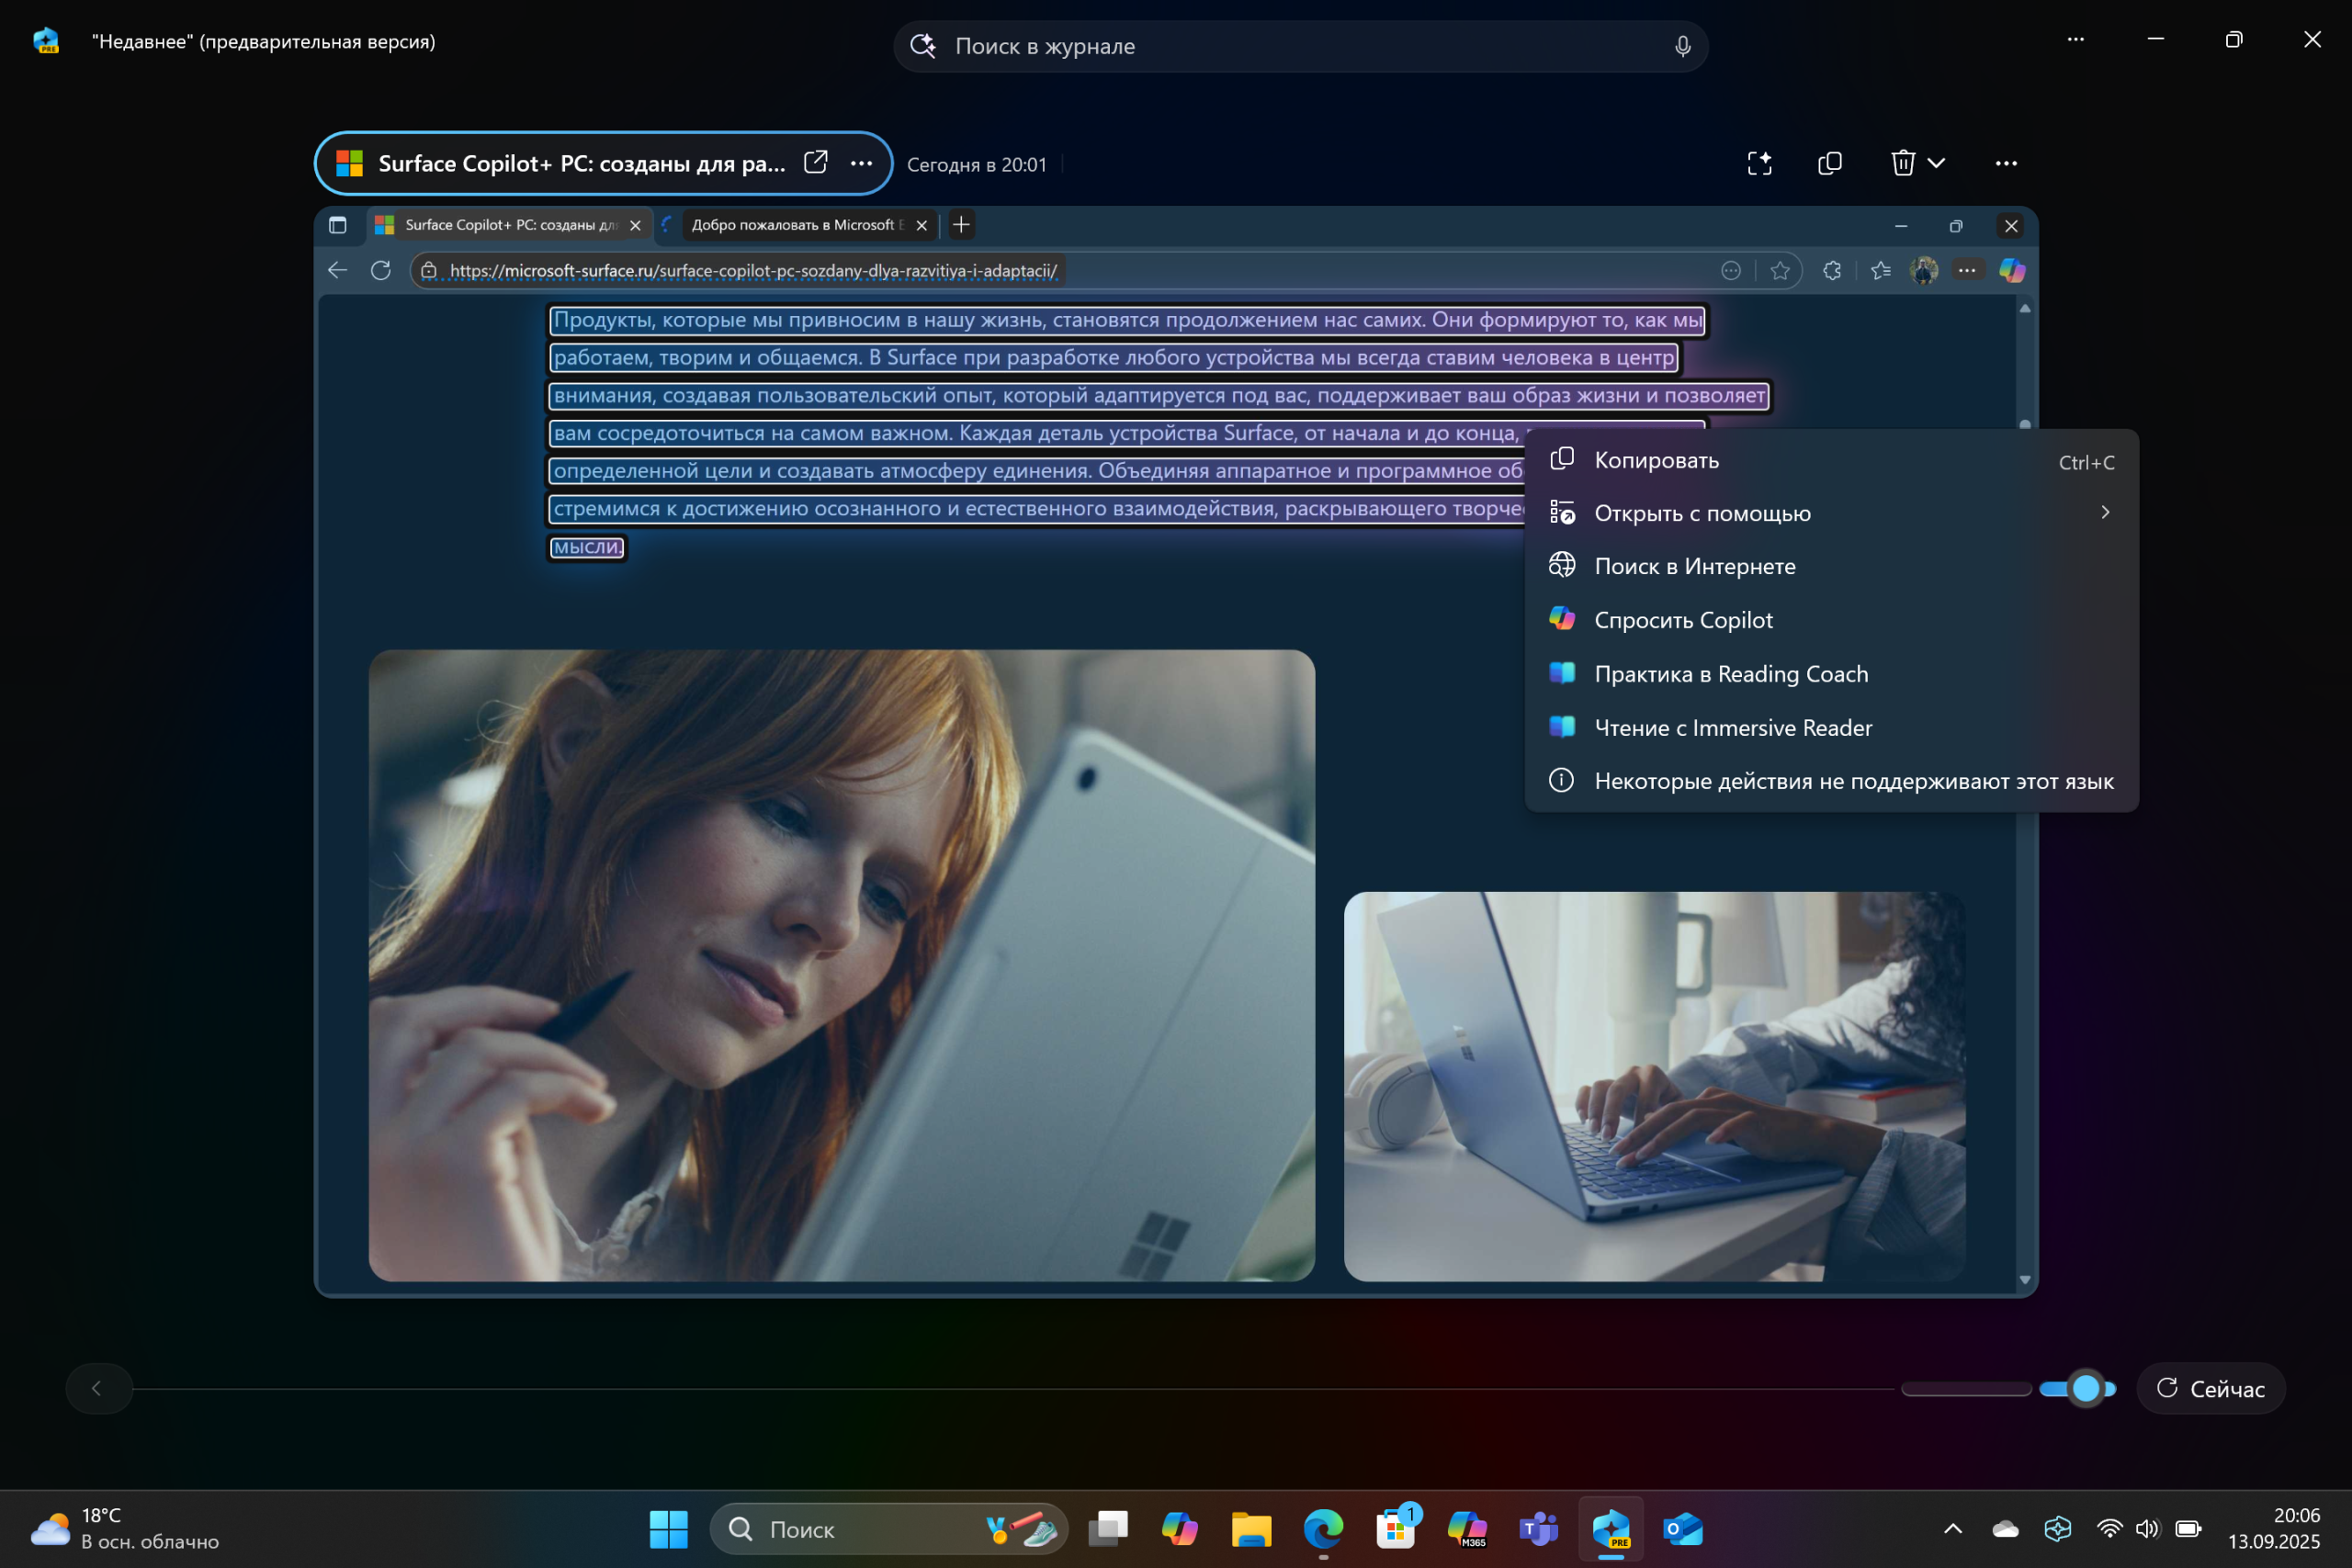This screenshot has width=2352, height=1568.
Task: Open File Explorer from the taskbar
Action: point(1251,1529)
